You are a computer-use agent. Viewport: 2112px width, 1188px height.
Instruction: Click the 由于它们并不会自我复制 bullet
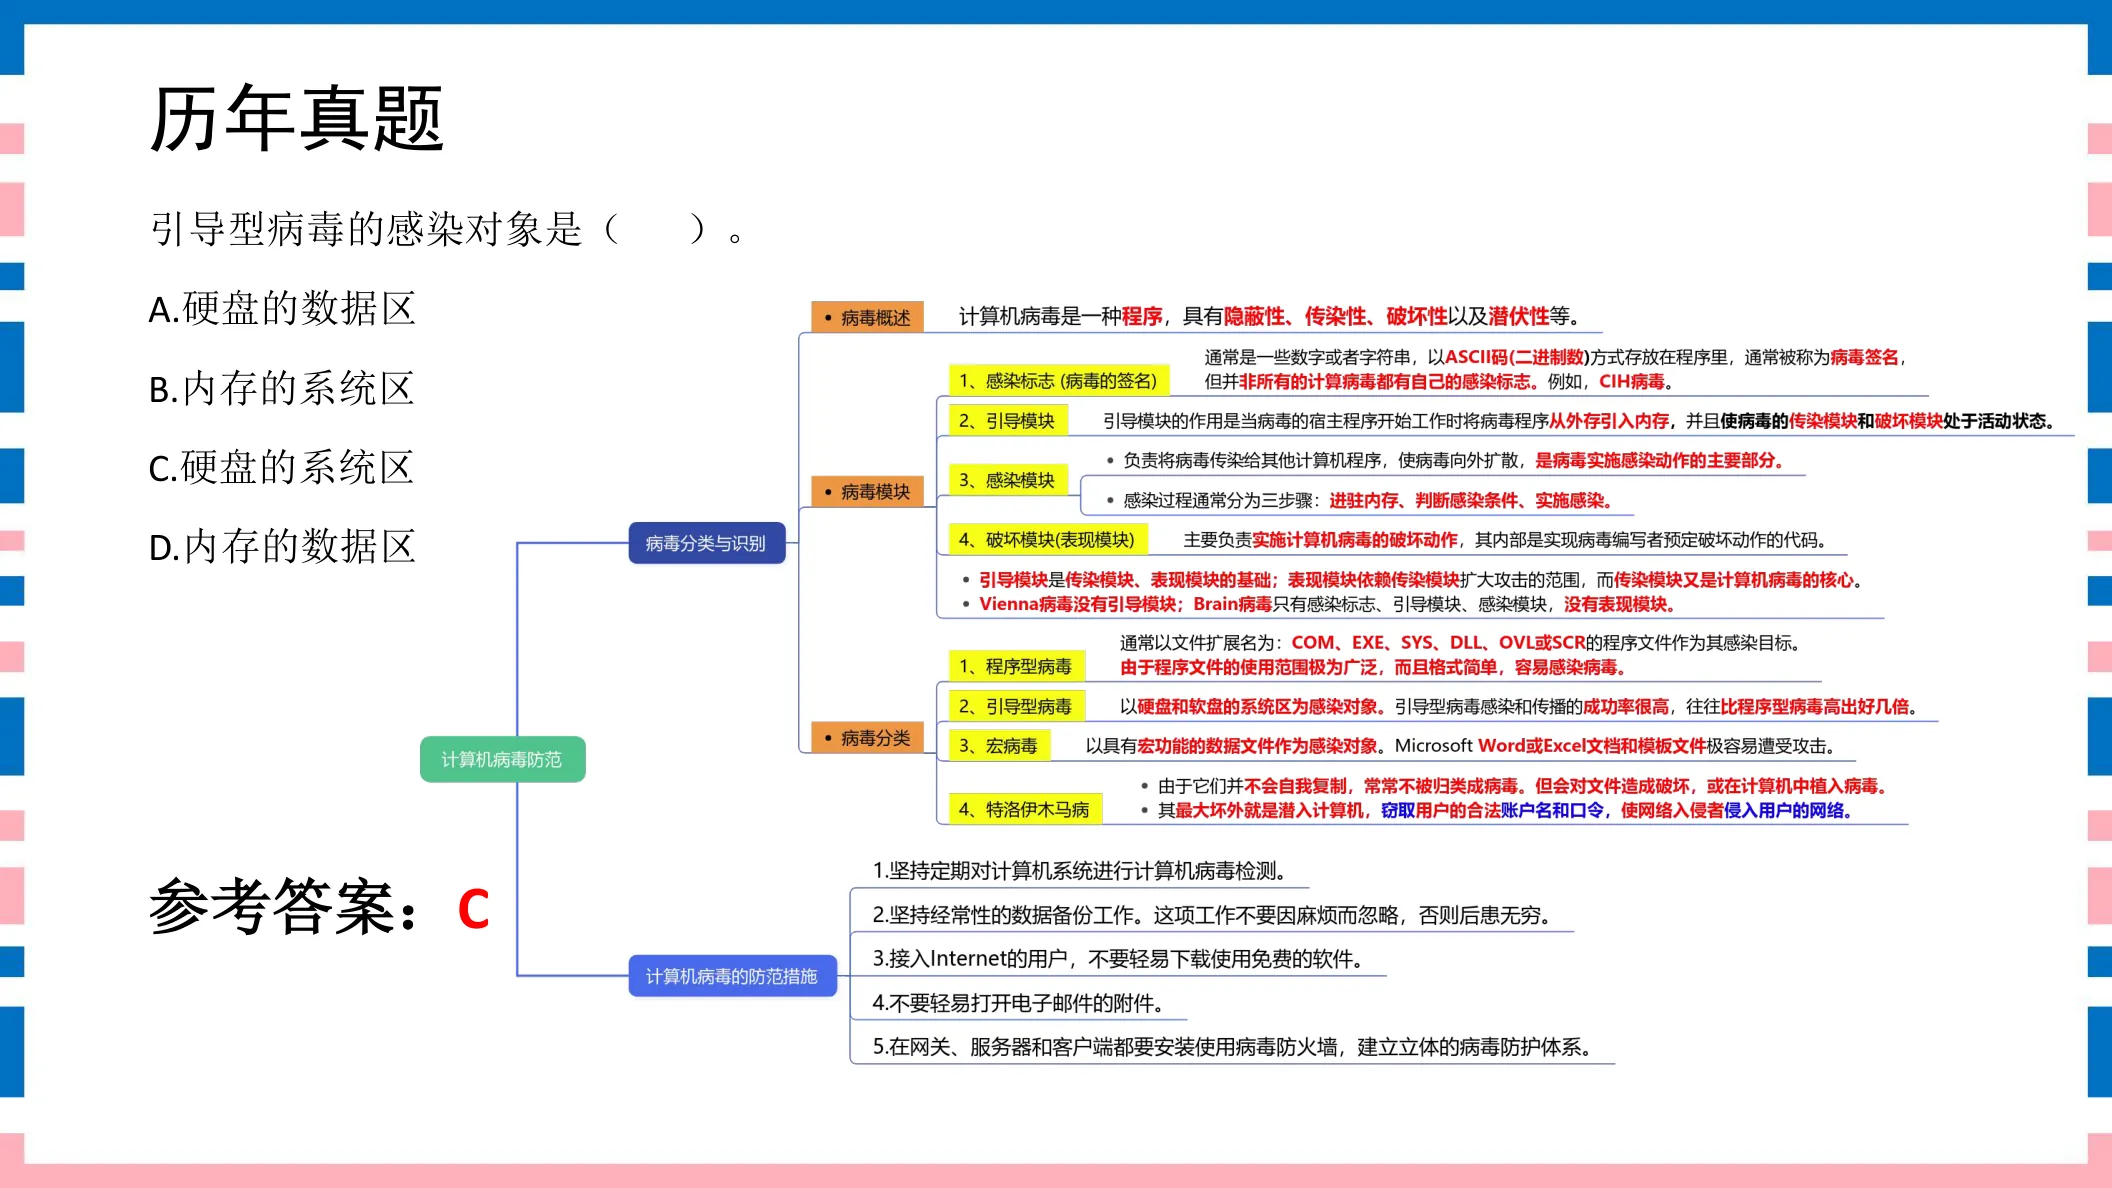pos(1514,786)
